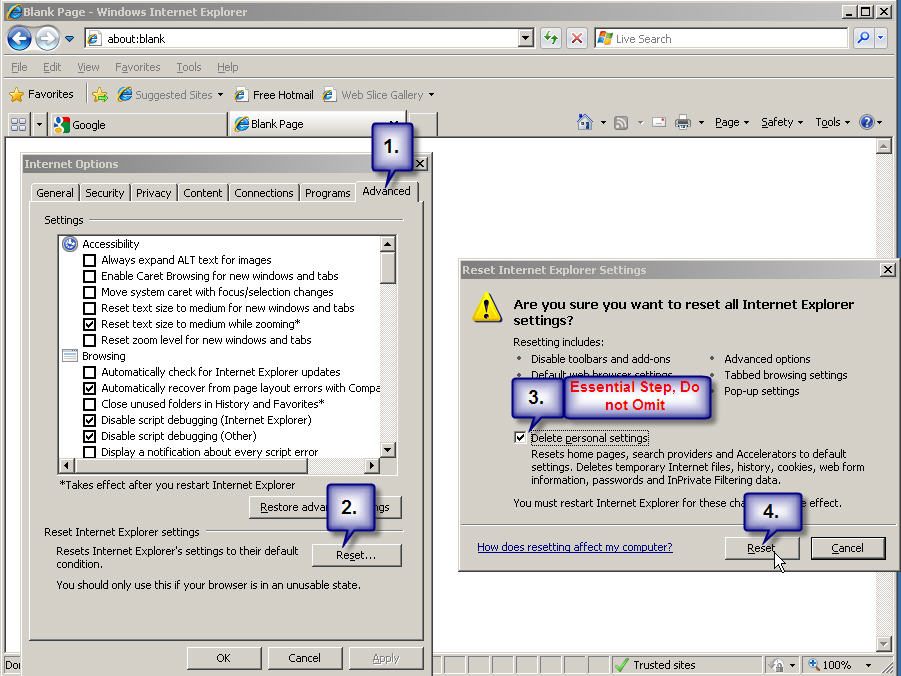Click the settings list horizontal scrollbar thumb
901x676 pixels.
click(x=190, y=465)
